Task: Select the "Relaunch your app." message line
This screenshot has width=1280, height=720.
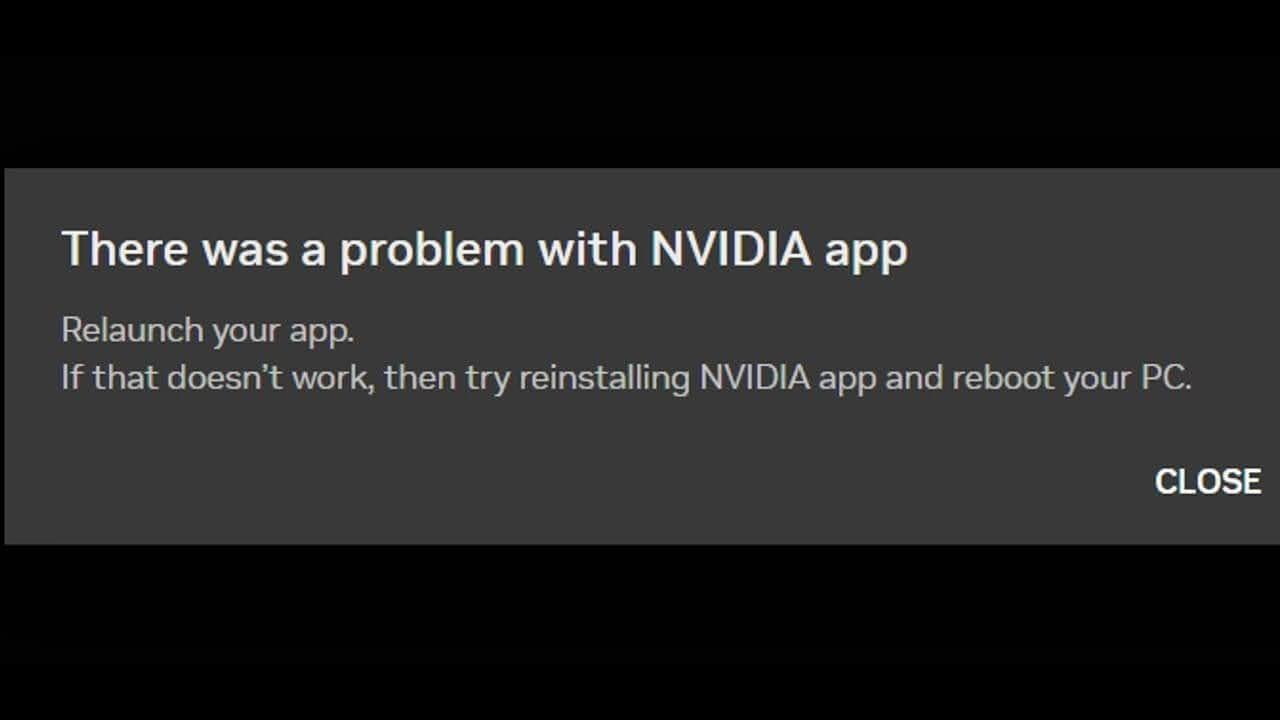Action: pyautogui.click(x=208, y=330)
